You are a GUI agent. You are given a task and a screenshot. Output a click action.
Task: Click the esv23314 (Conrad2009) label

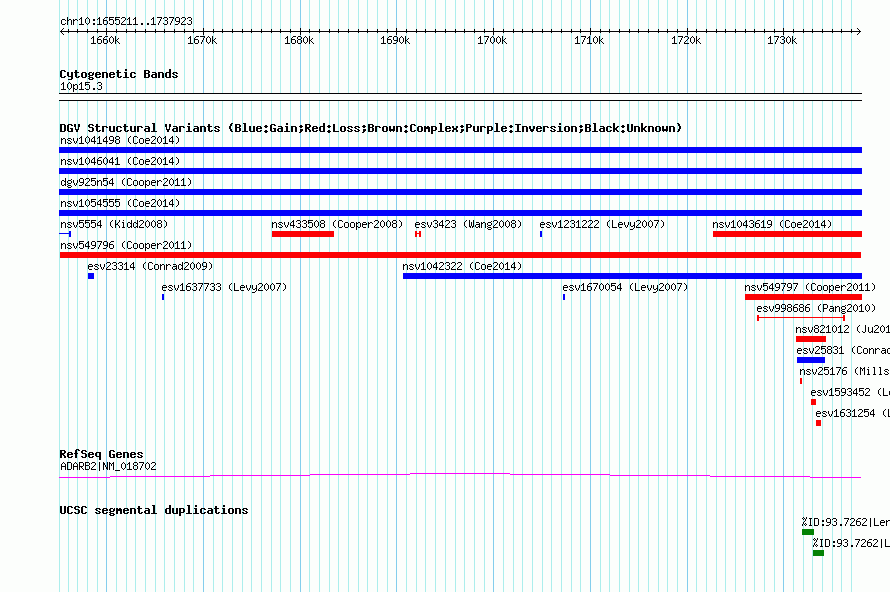coord(150,266)
